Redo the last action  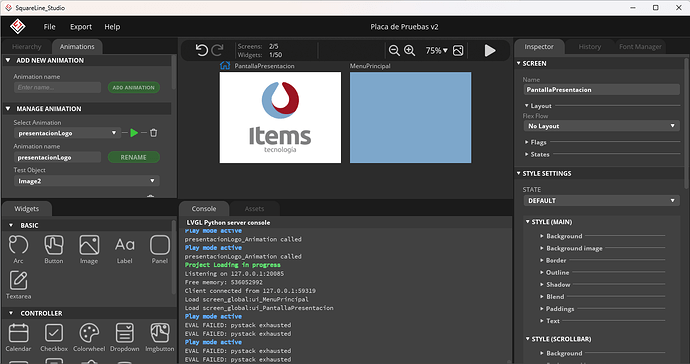217,50
